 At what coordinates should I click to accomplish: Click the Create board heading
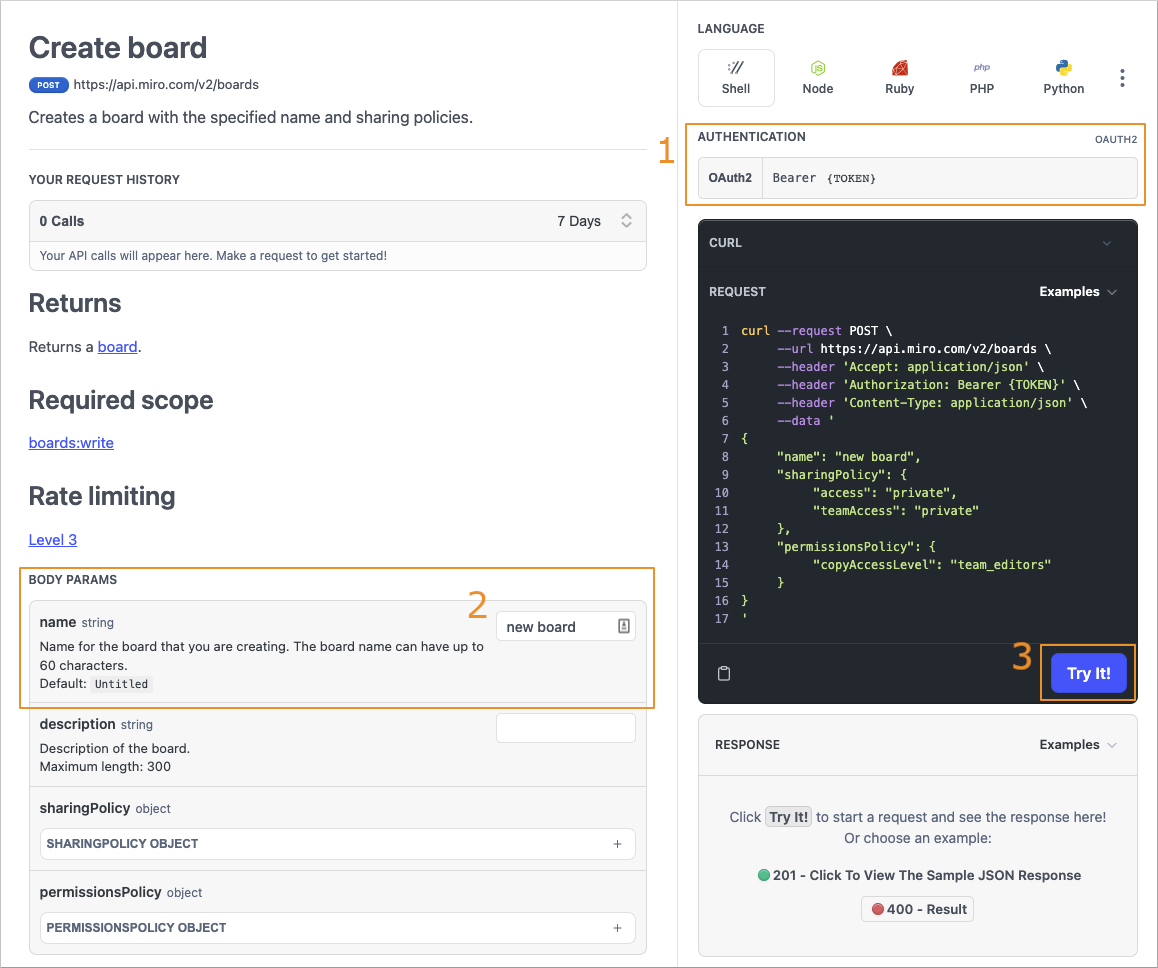tap(118, 48)
